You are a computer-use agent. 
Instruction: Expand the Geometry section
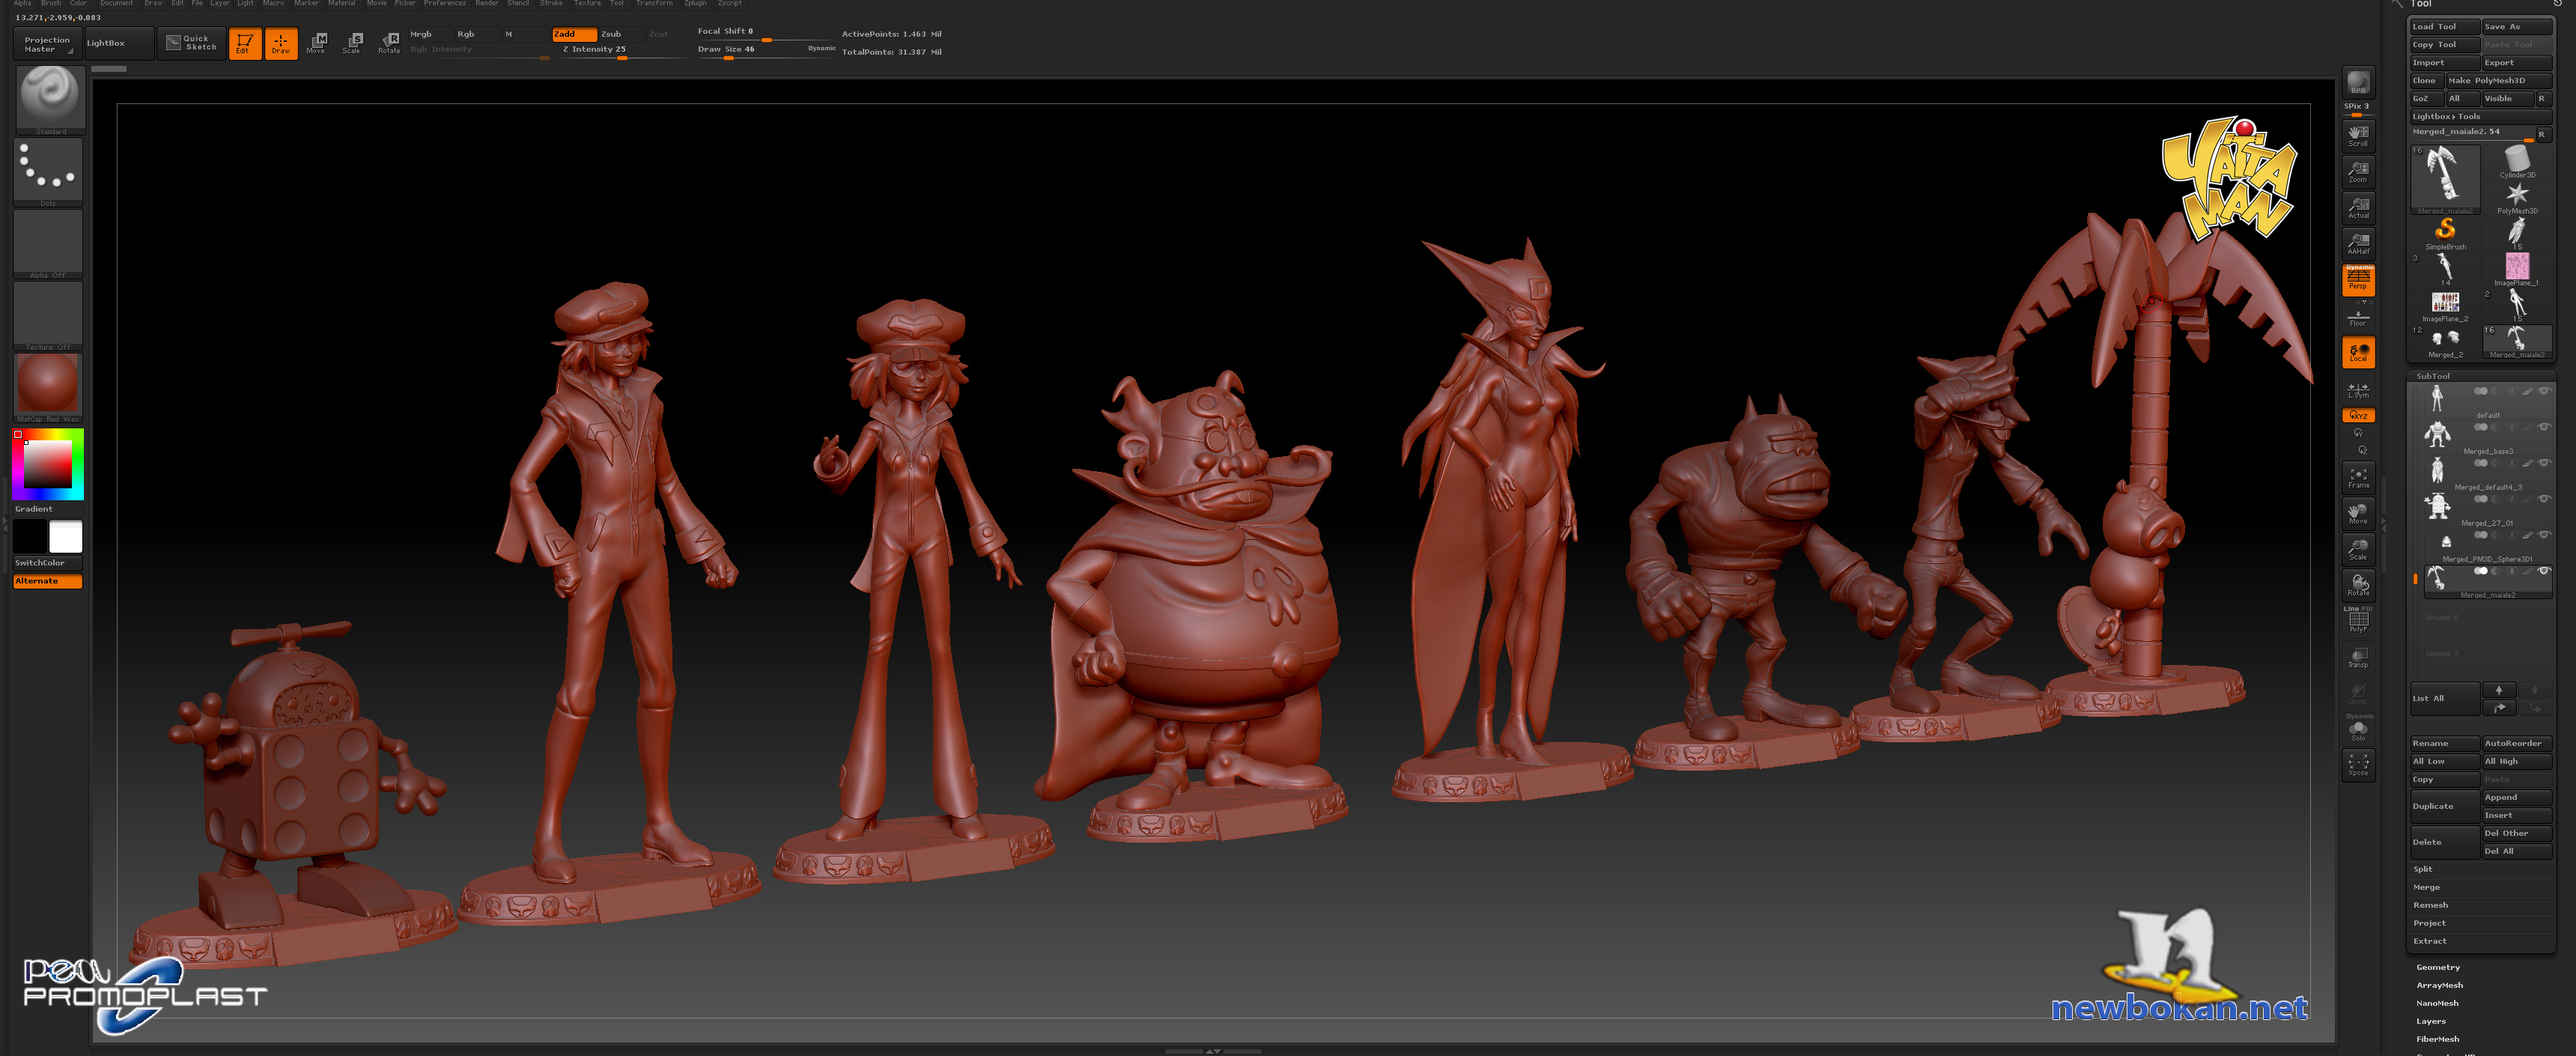click(x=2438, y=967)
